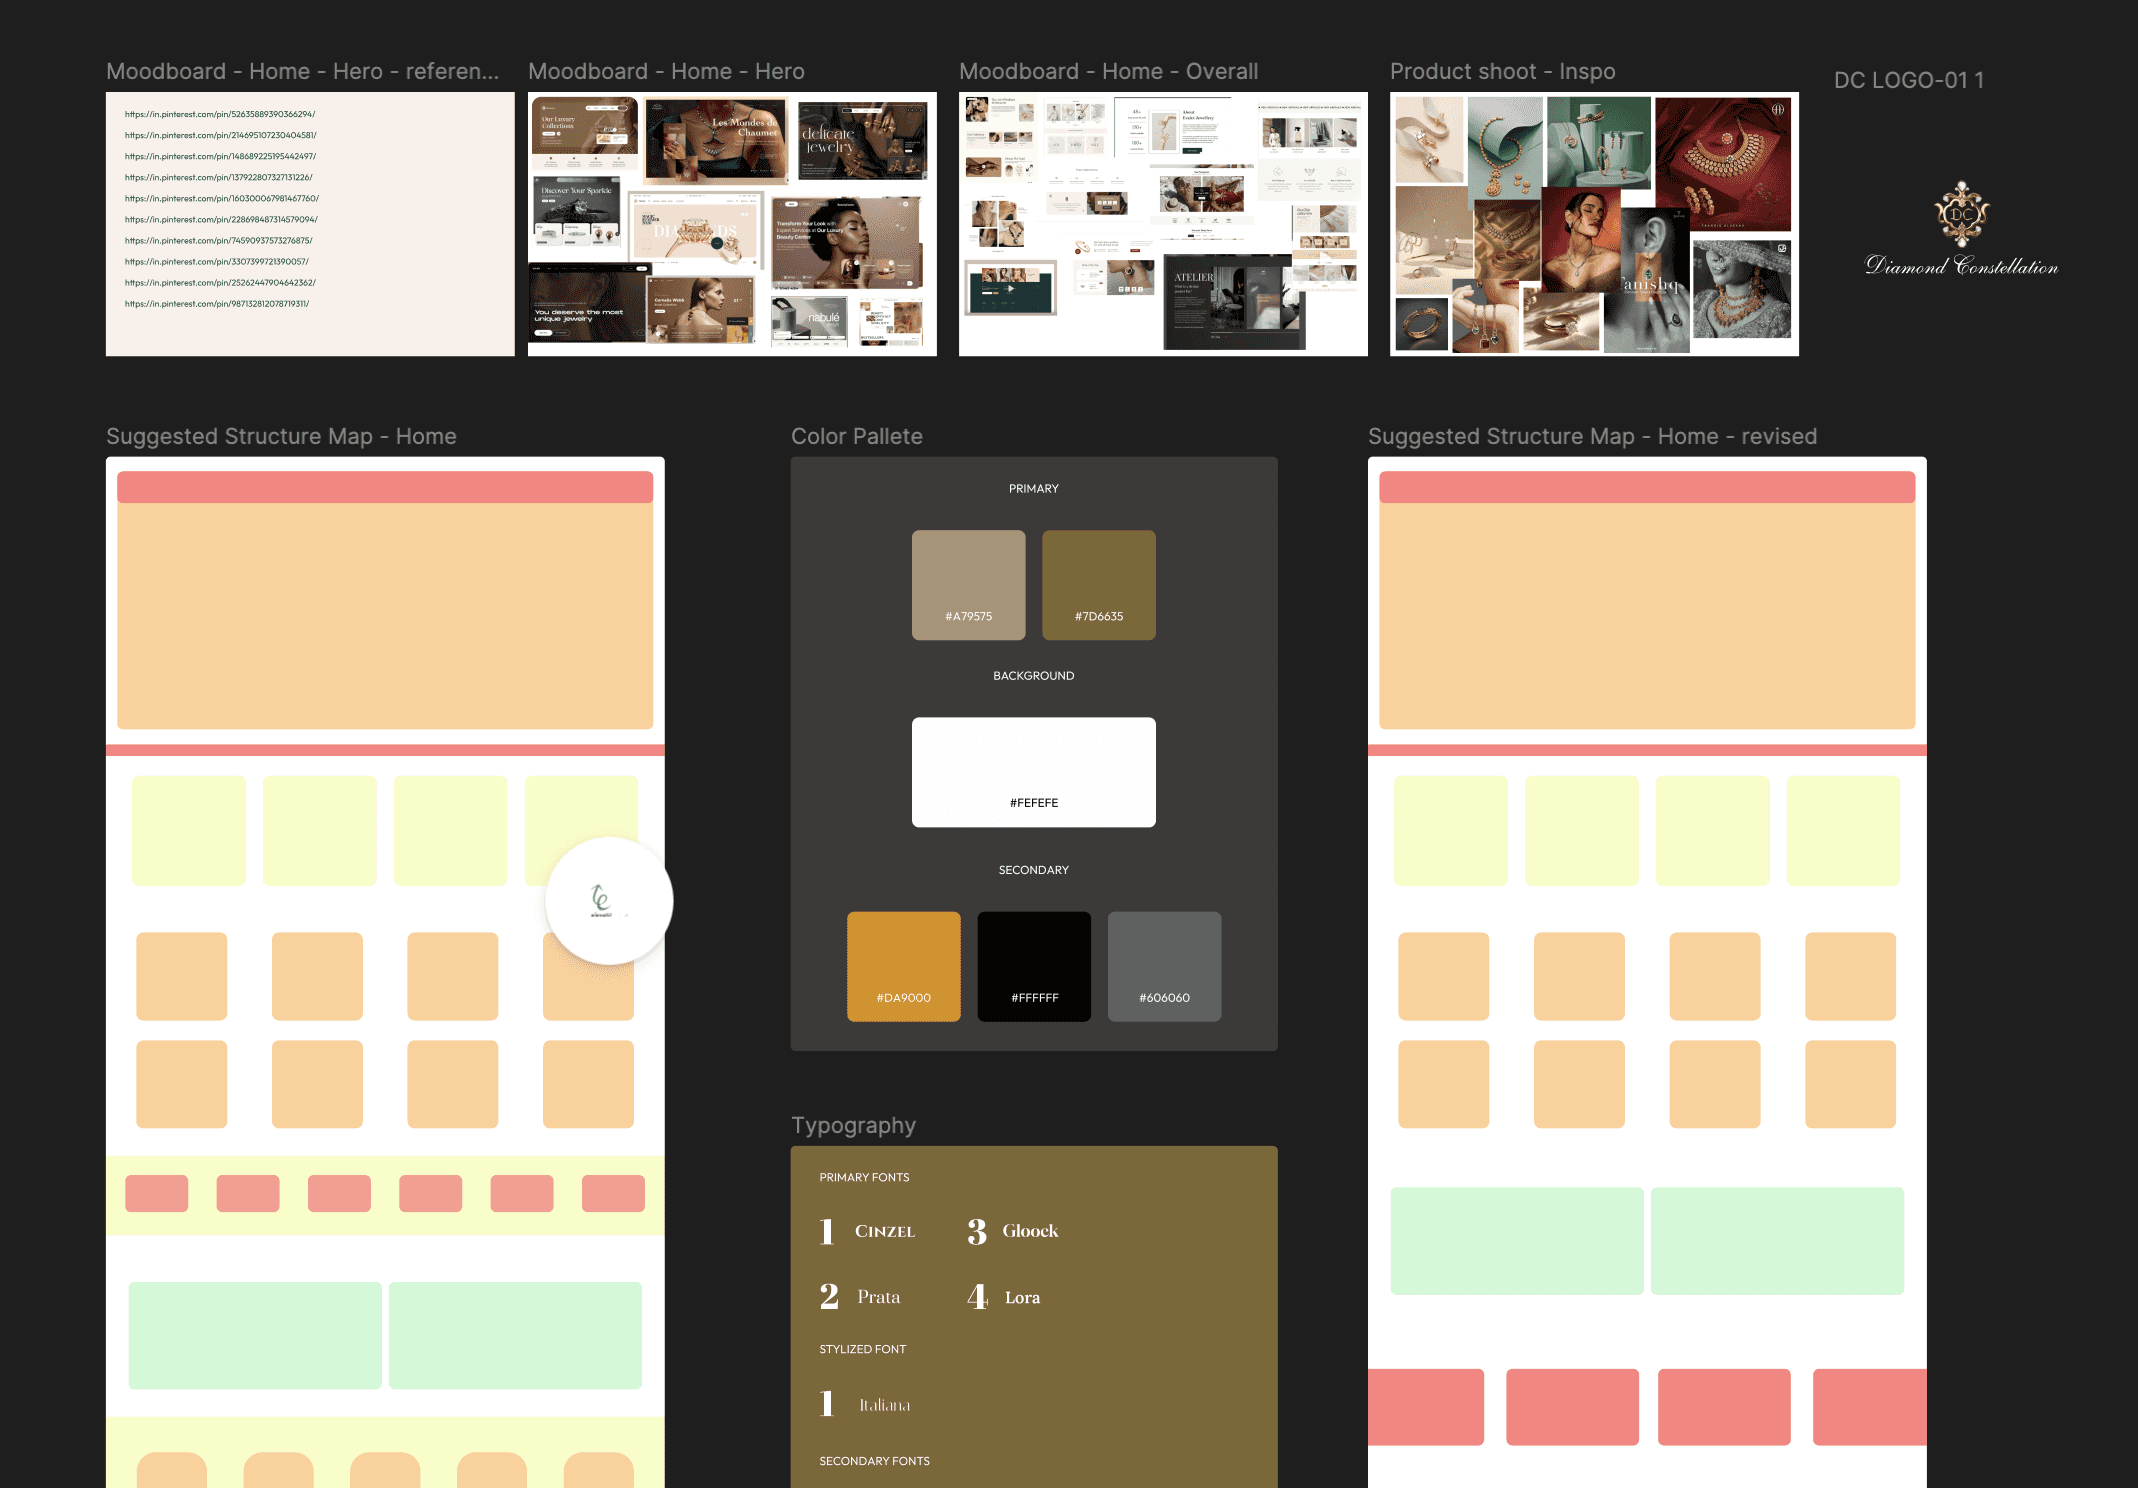This screenshot has width=2138, height=1488.
Task: Click the Diamond Constellation script wordmark
Action: [x=1961, y=266]
